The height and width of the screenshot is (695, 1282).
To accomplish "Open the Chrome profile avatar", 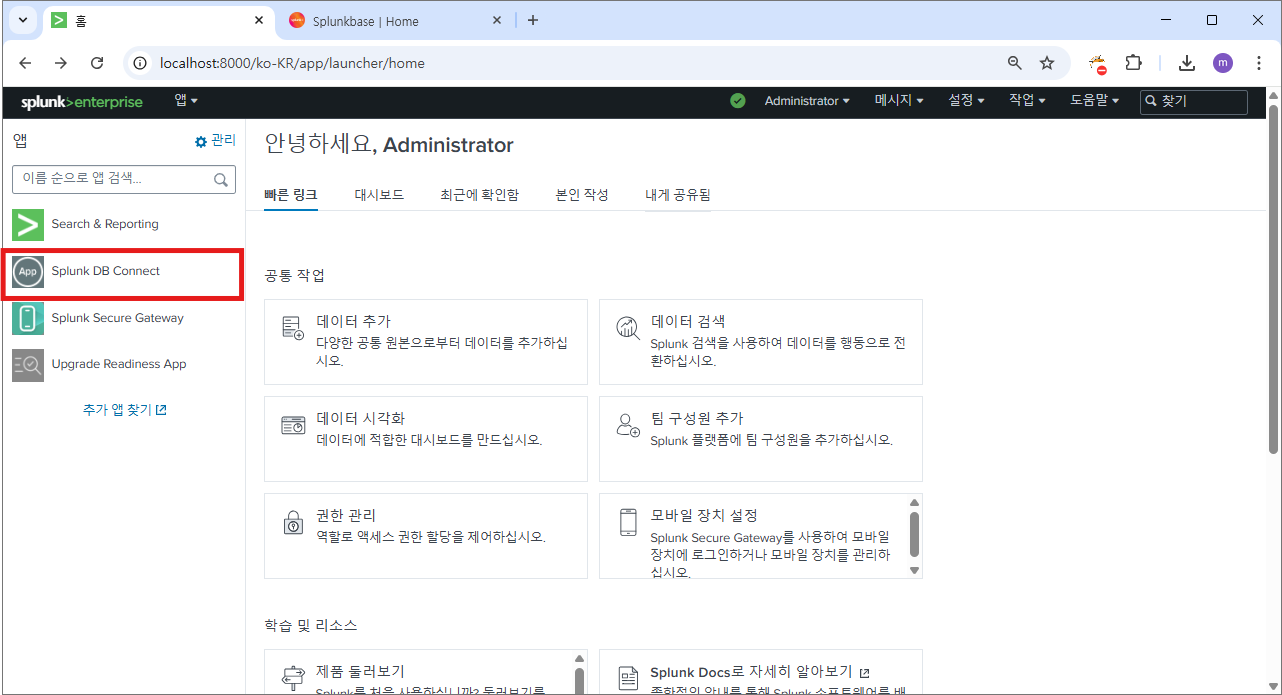I will [1223, 63].
